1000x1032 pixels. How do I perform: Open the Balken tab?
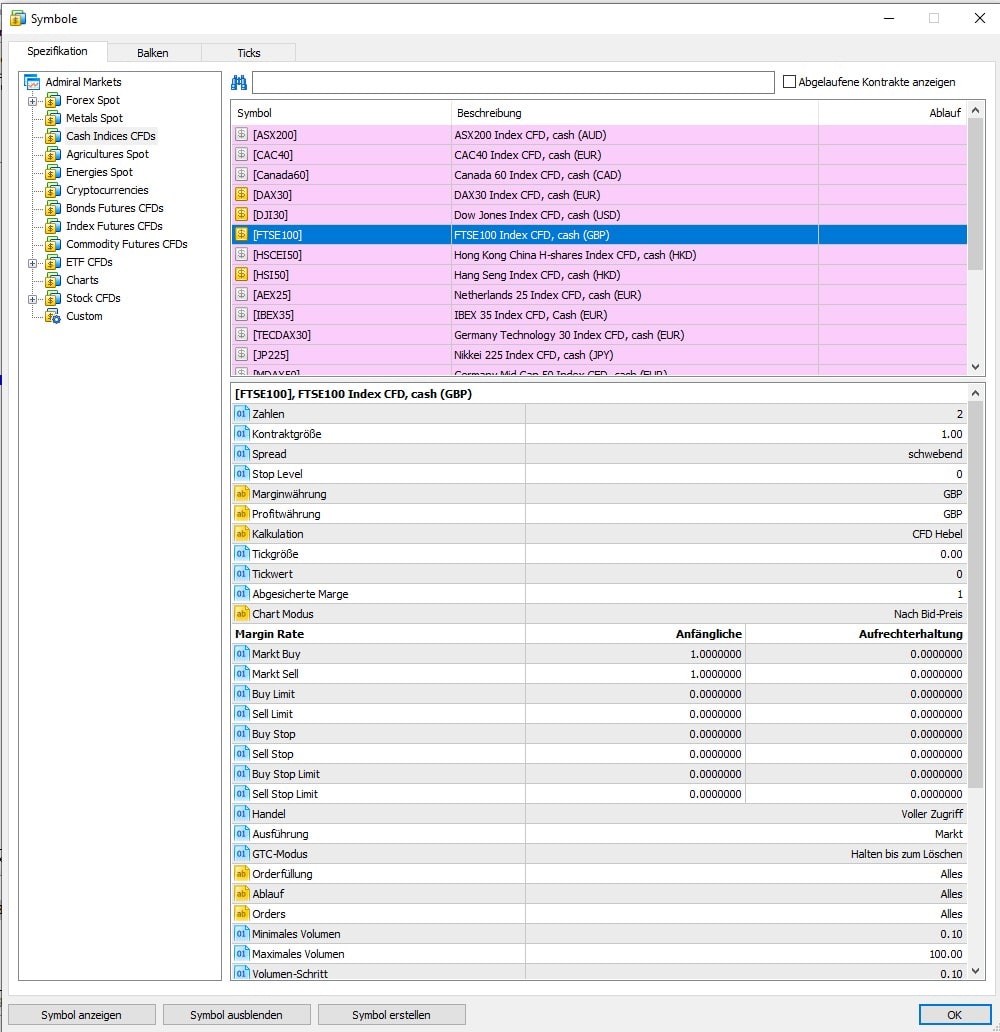[x=153, y=53]
